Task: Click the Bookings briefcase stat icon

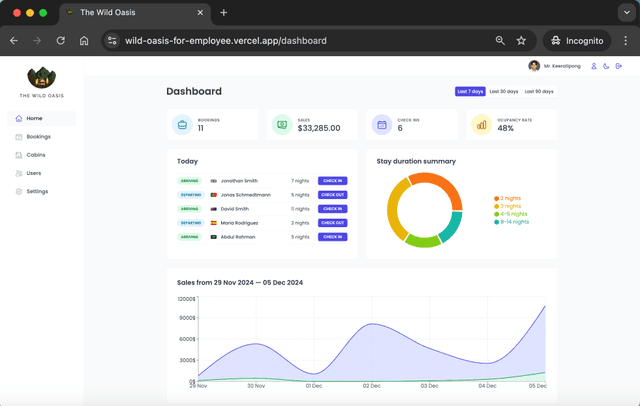Action: (182, 125)
